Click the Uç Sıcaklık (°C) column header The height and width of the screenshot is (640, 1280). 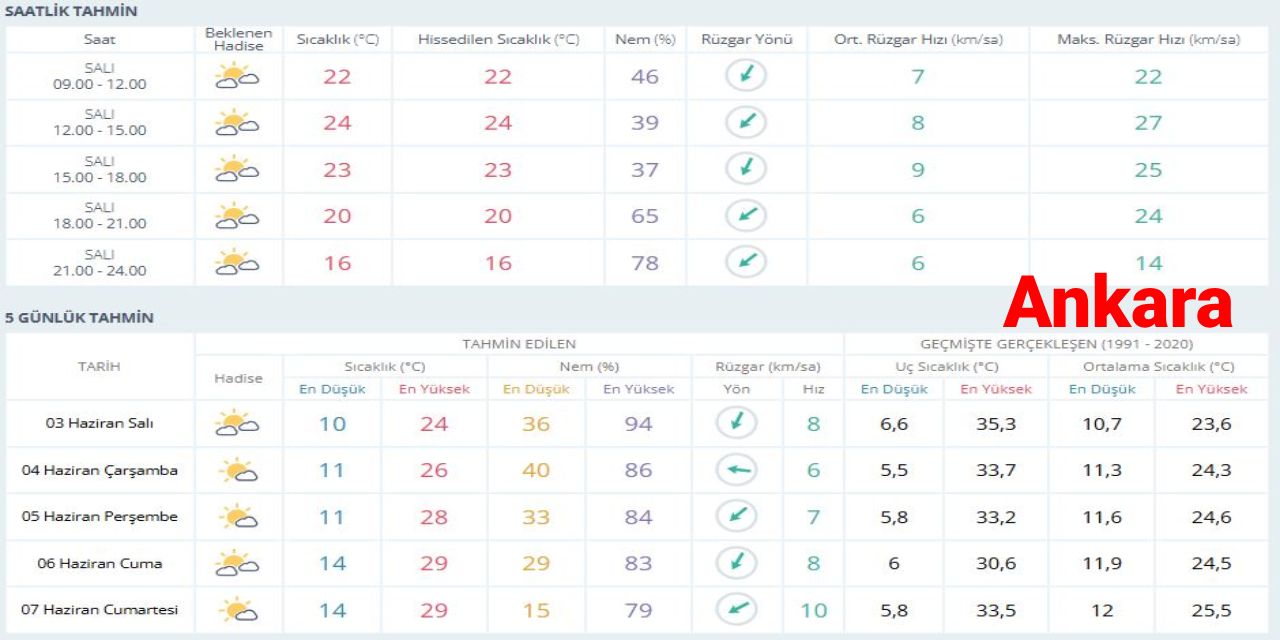pos(944,366)
